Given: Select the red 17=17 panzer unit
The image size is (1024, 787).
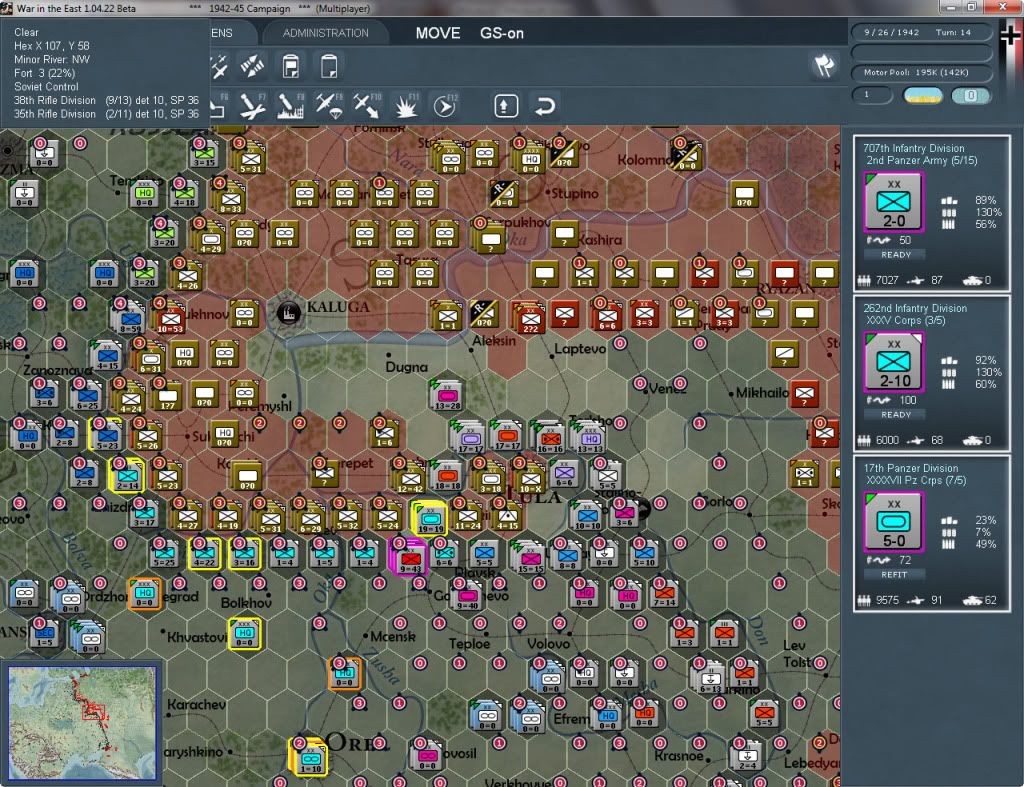Looking at the screenshot, I should (x=507, y=438).
